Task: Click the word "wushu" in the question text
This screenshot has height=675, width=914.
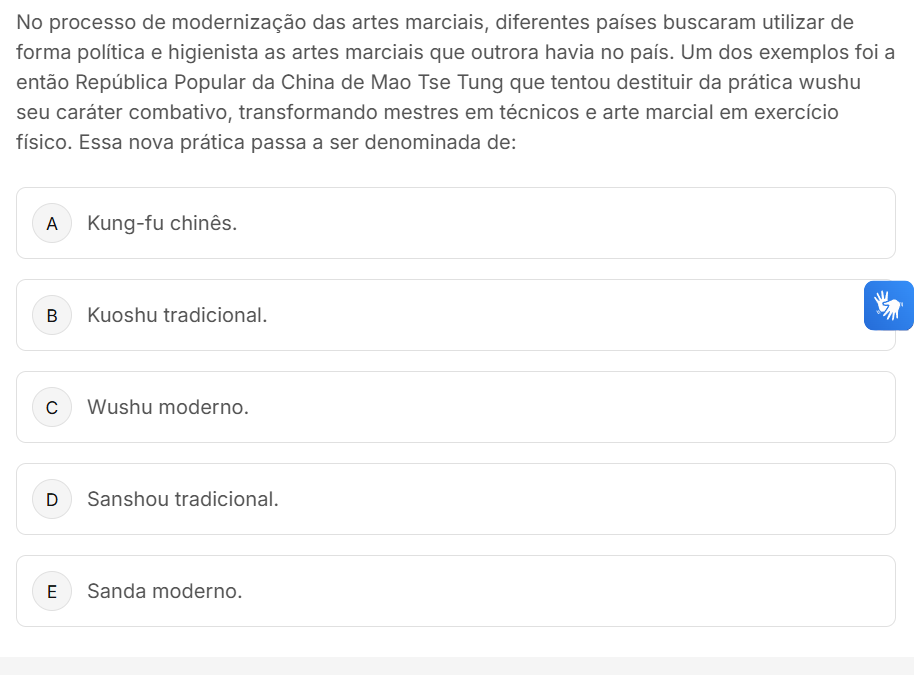Action: [830, 82]
